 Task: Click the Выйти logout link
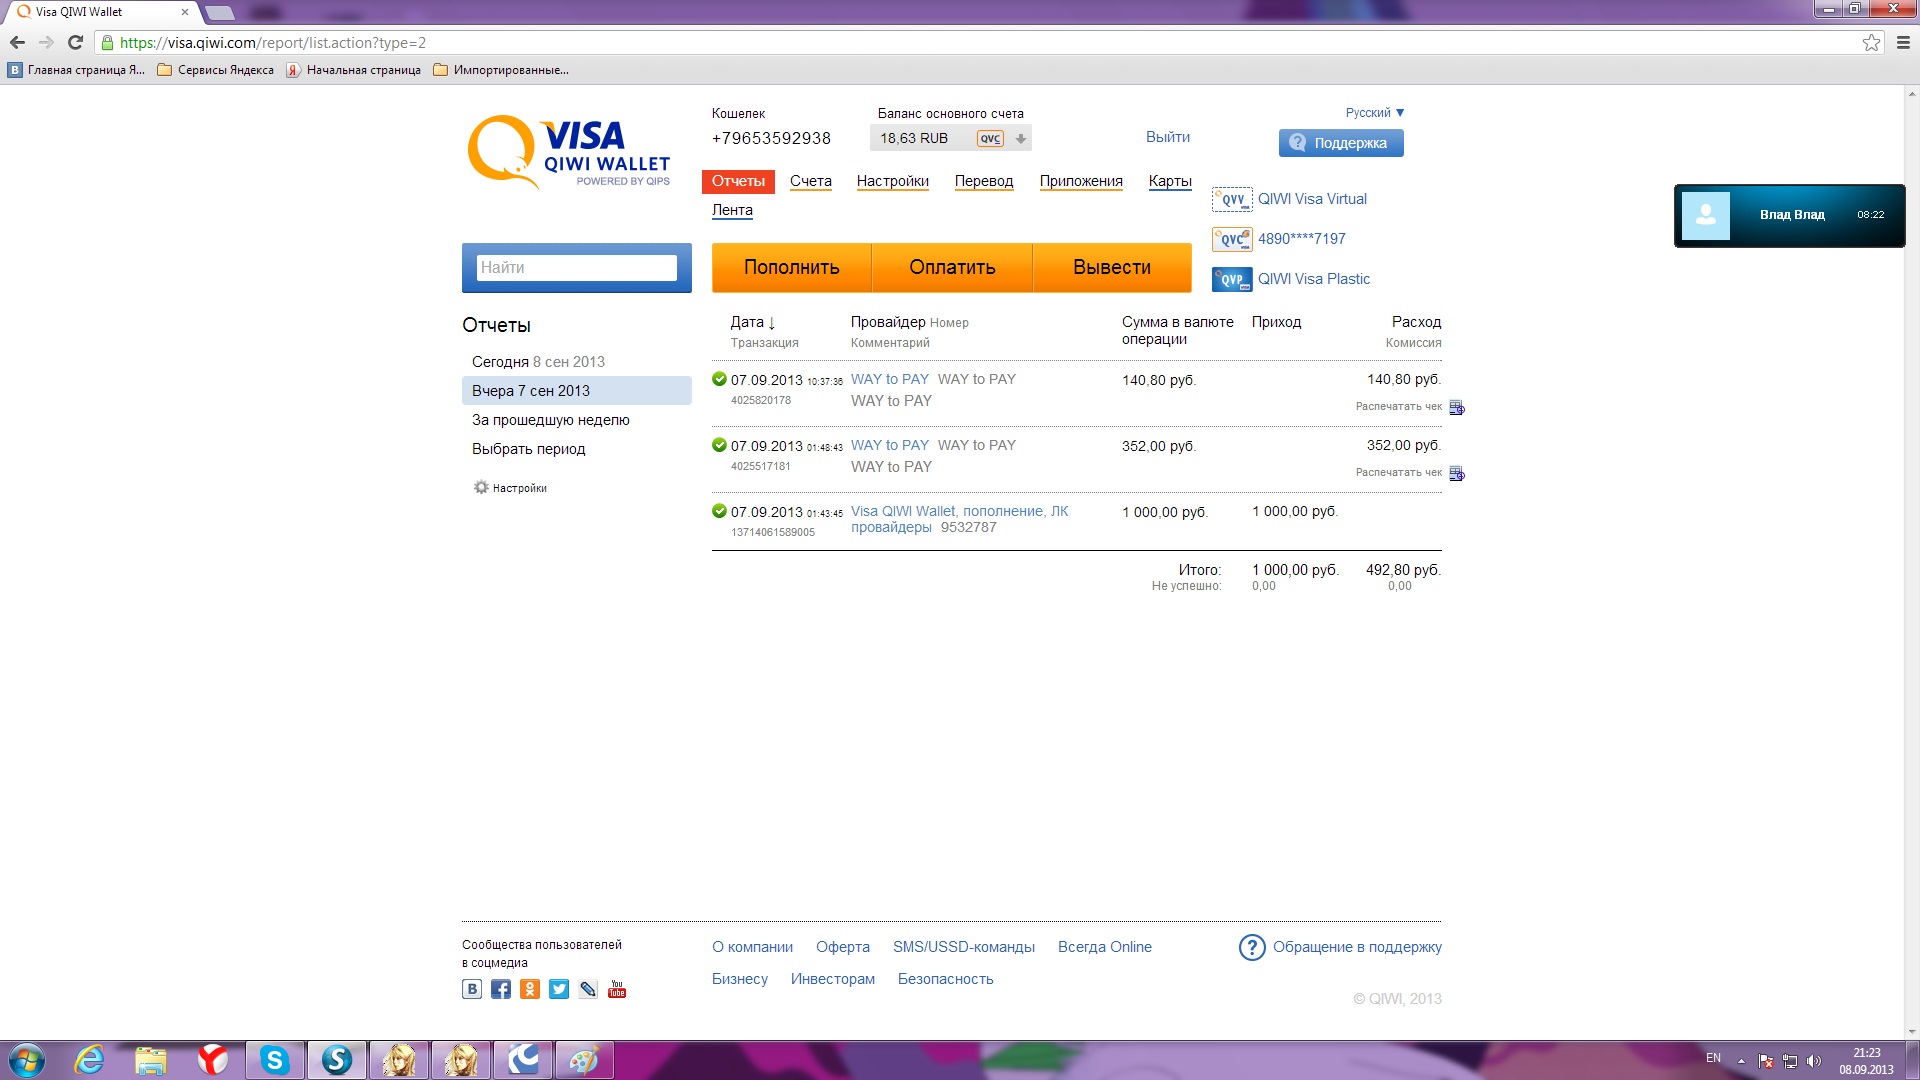point(1168,137)
